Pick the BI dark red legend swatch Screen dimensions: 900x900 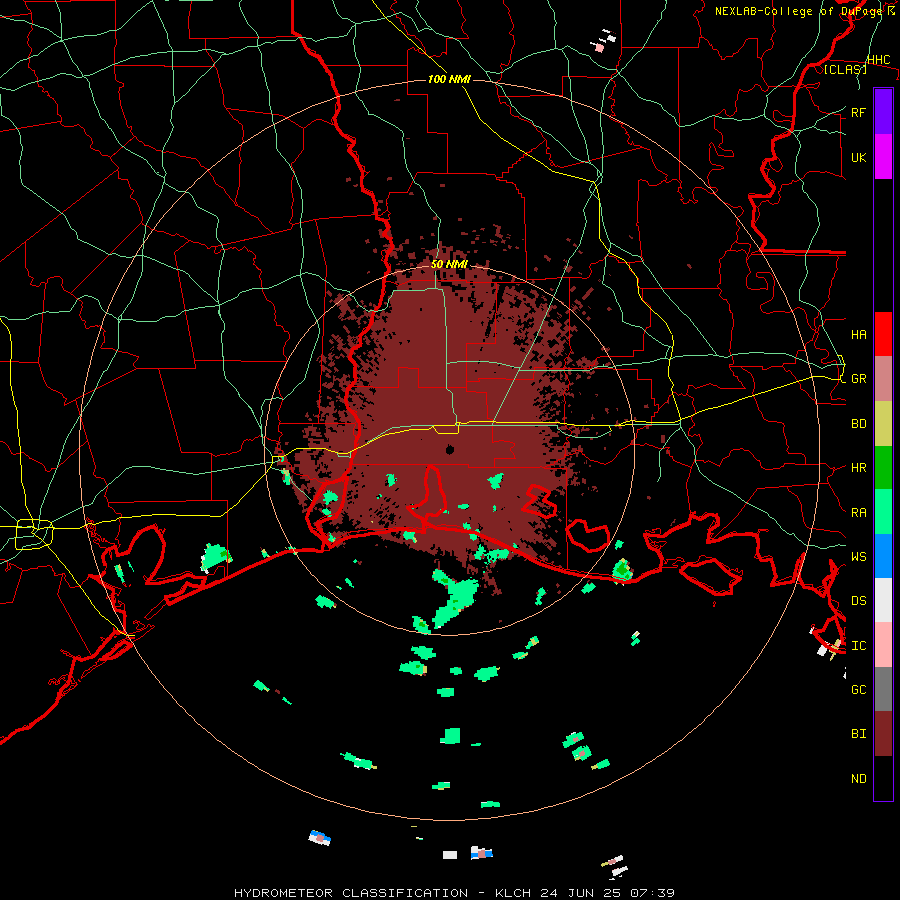883,734
